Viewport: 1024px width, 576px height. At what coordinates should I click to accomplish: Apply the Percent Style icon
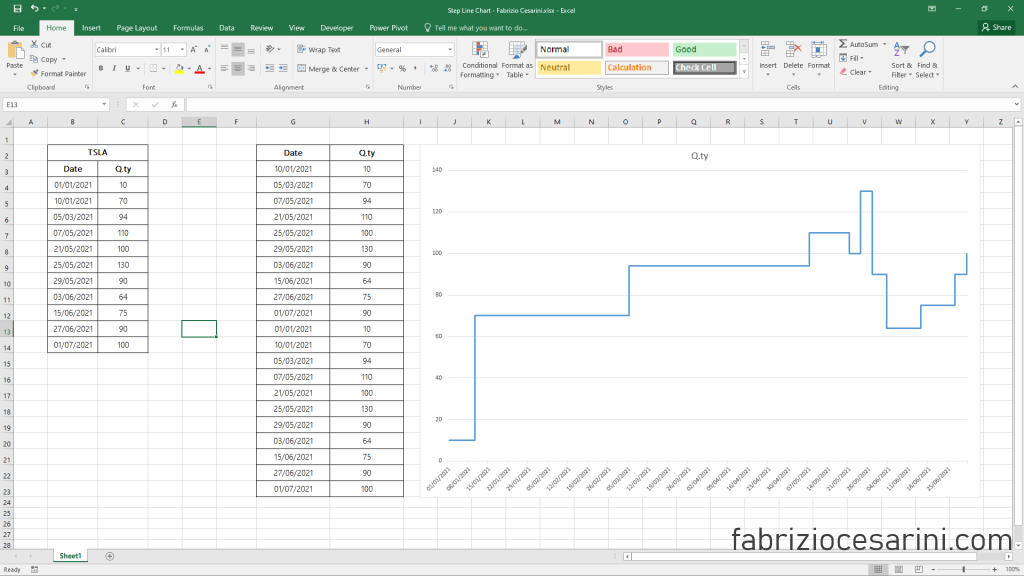[403, 68]
